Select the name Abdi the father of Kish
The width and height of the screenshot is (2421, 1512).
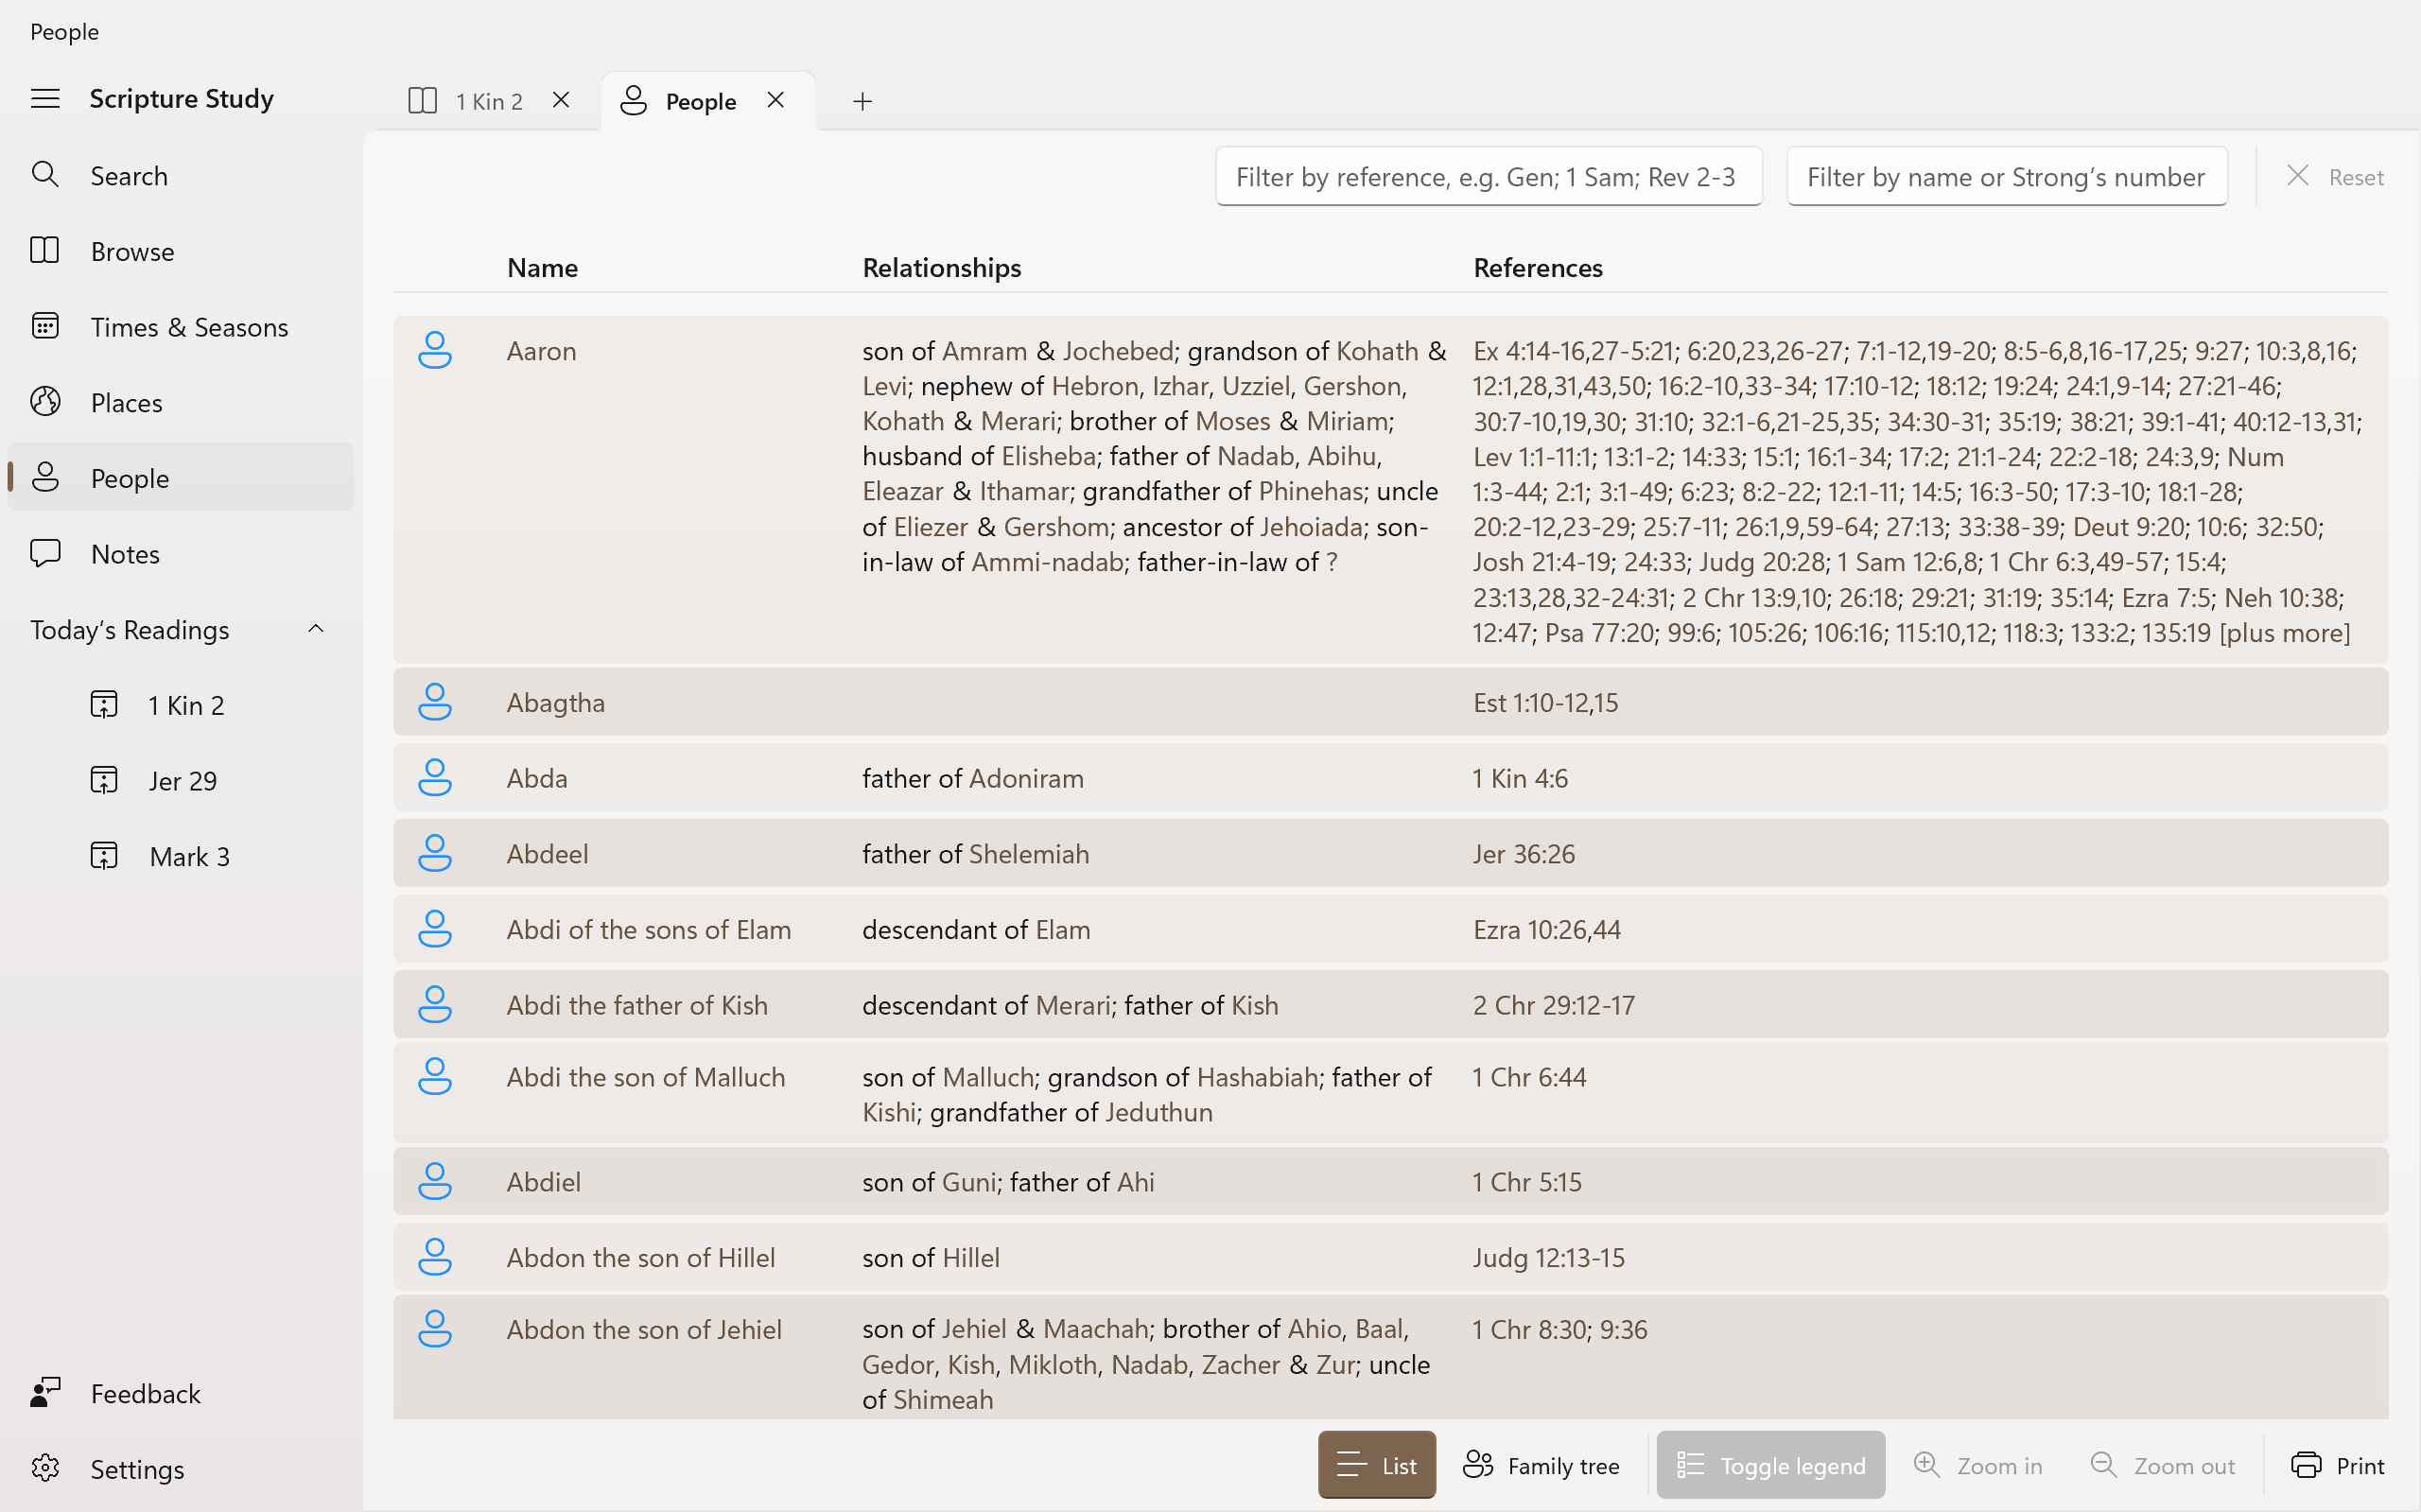click(x=637, y=1005)
